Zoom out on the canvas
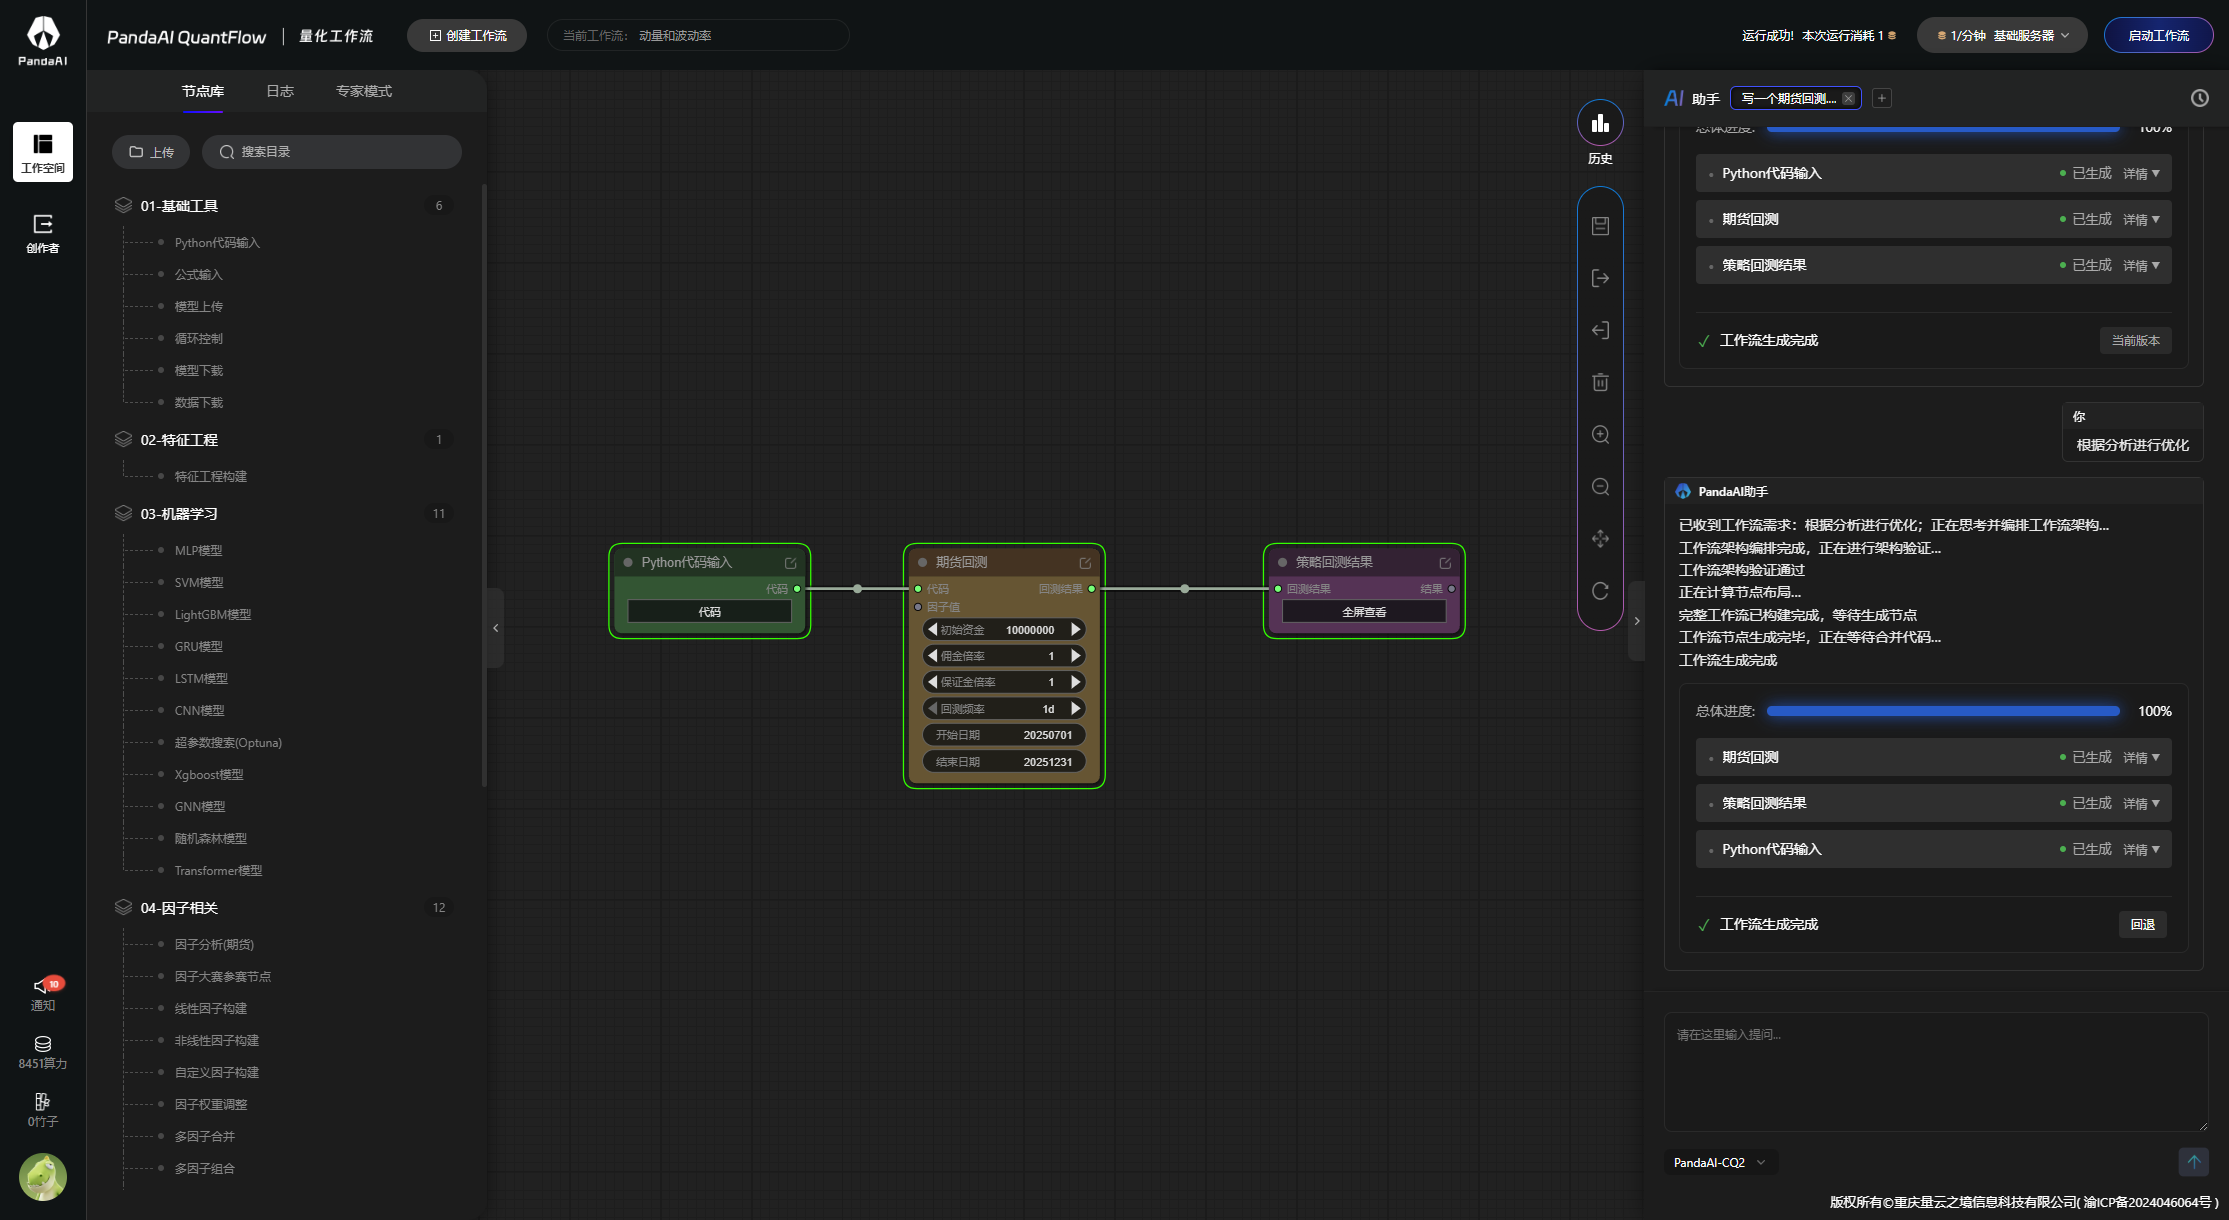Image resolution: width=2229 pixels, height=1220 pixels. pyautogui.click(x=1600, y=486)
